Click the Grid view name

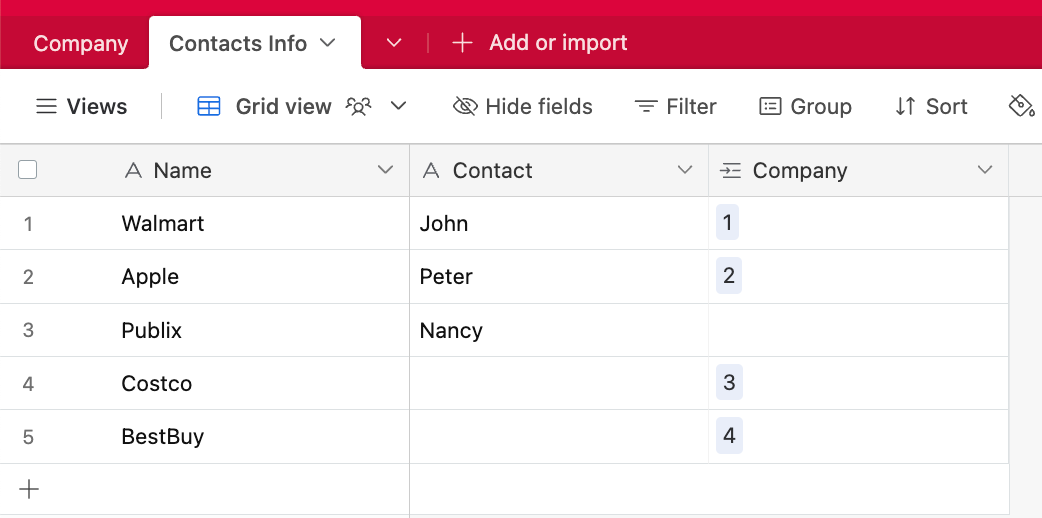coord(284,106)
